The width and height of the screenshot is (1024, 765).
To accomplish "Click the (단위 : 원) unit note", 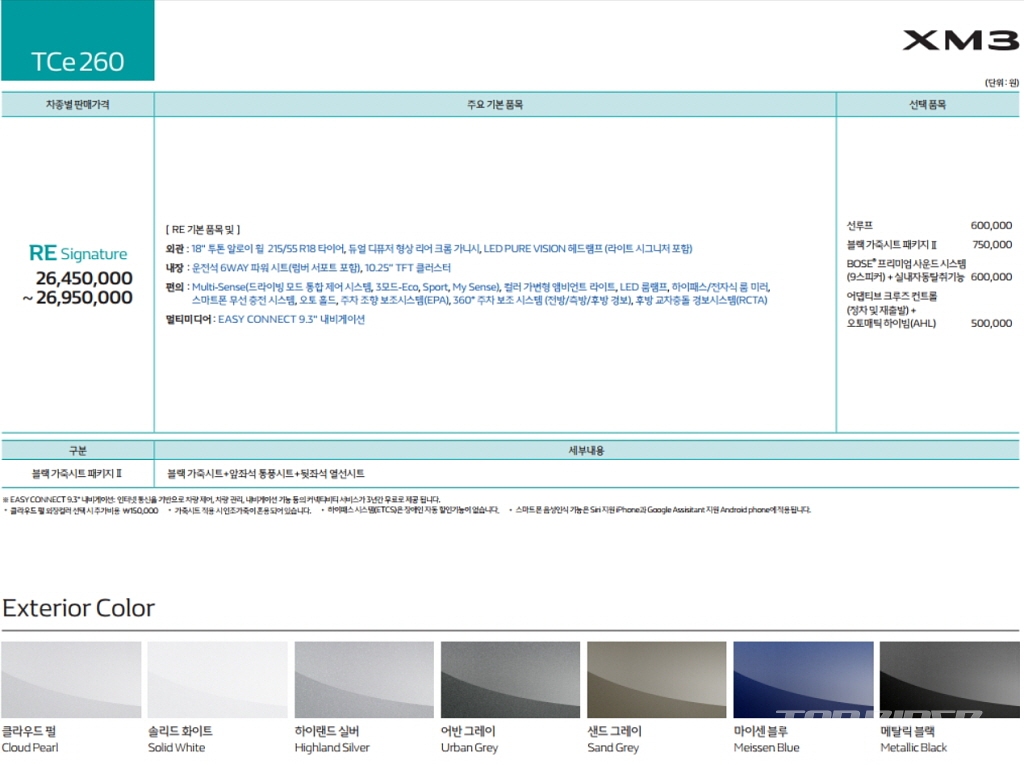I will 1002,83.
